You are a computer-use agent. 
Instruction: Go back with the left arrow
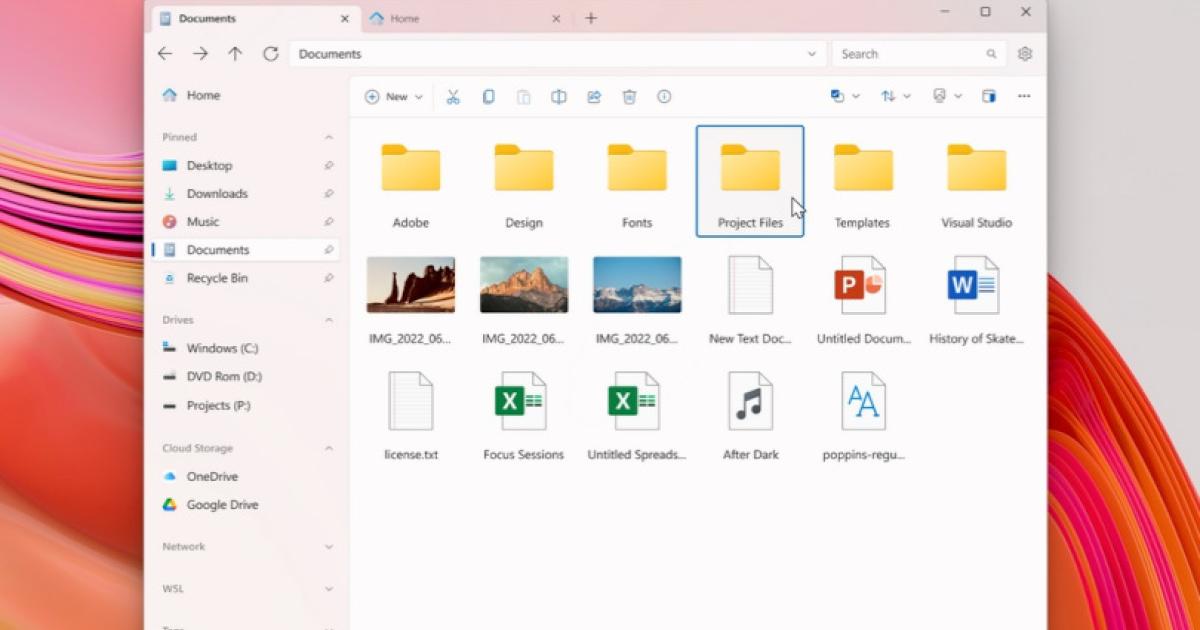click(x=165, y=54)
